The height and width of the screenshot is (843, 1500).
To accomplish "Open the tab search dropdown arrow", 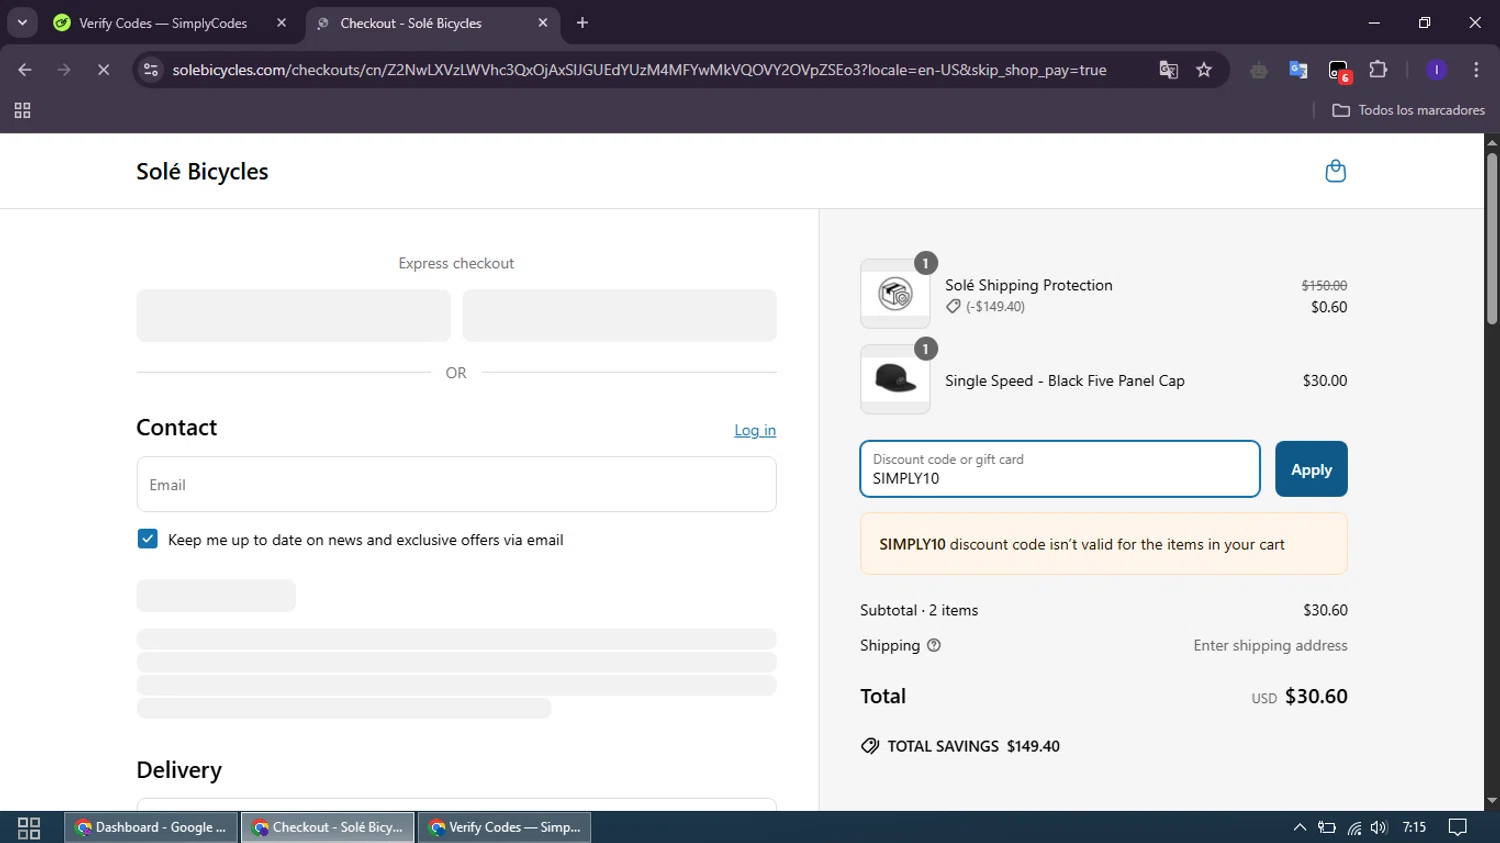I will coord(22,23).
